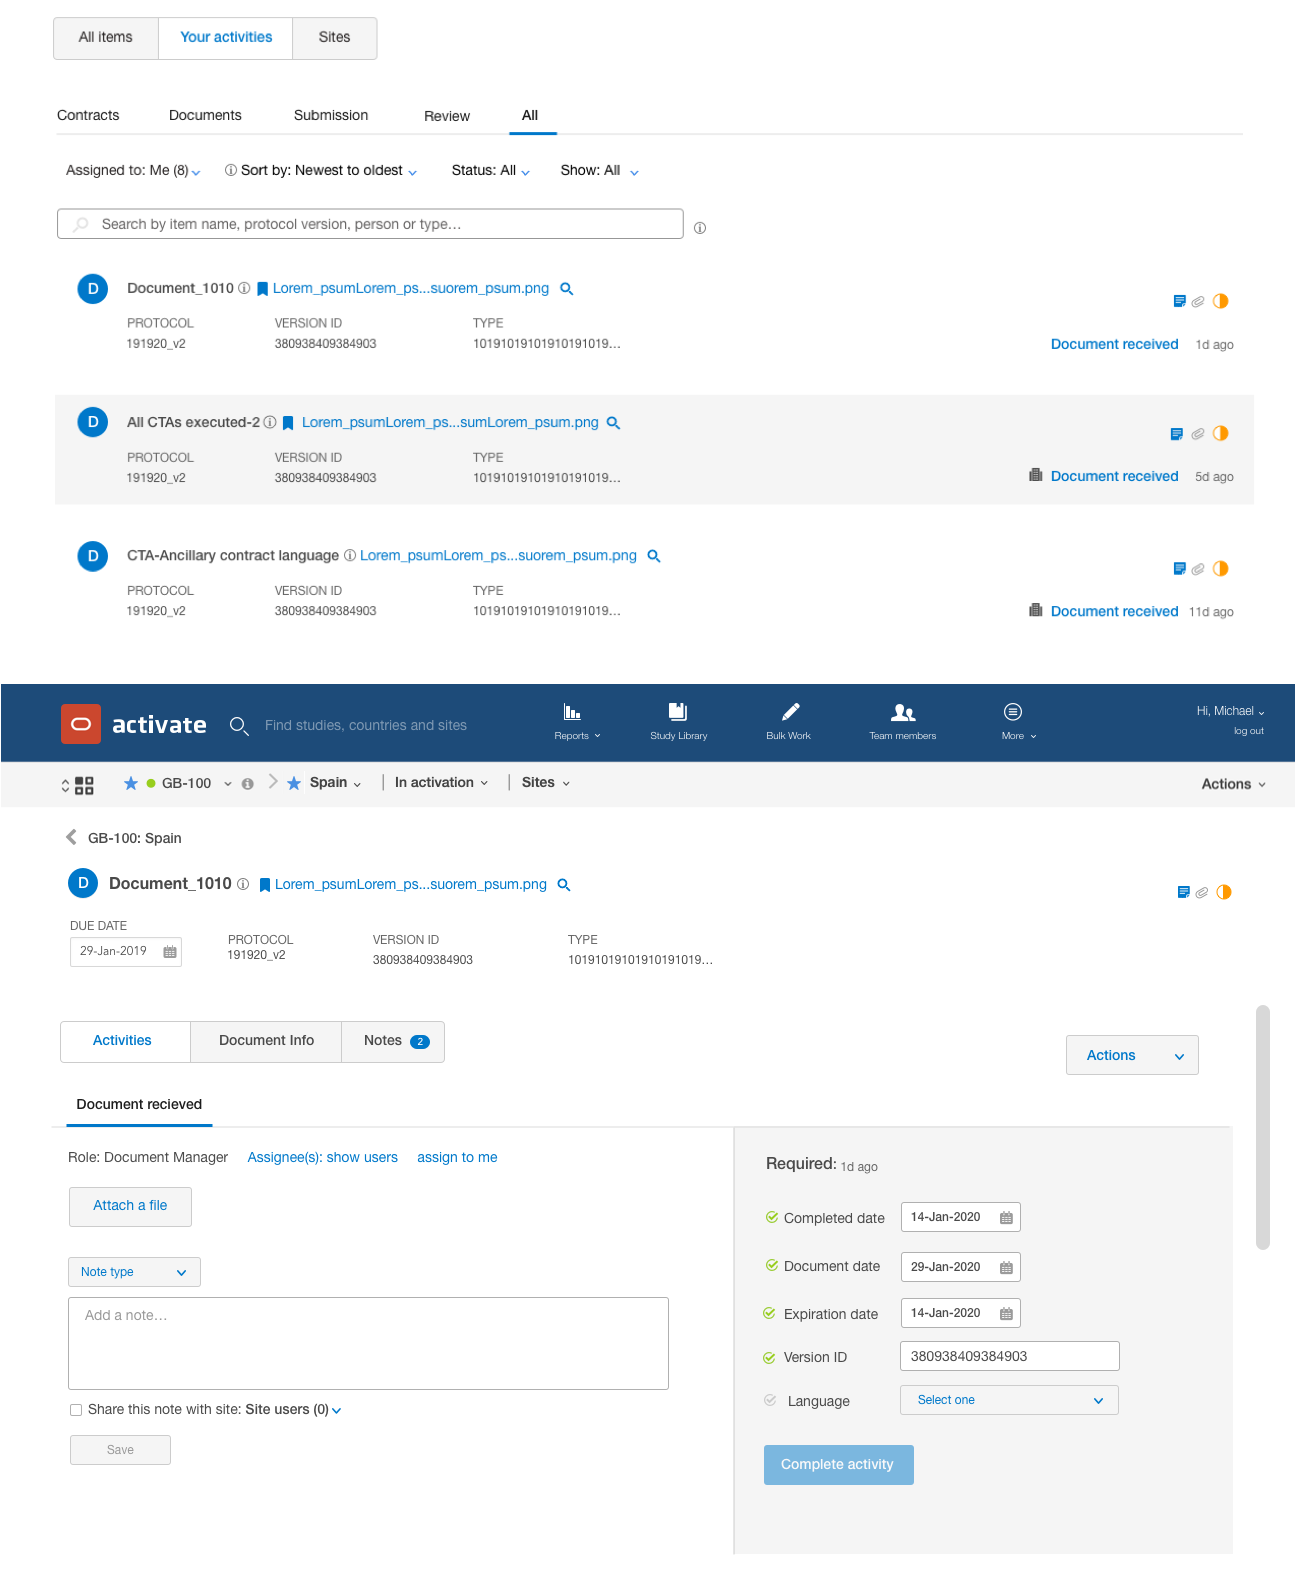
Task: Click the log out link
Action: click(1249, 731)
